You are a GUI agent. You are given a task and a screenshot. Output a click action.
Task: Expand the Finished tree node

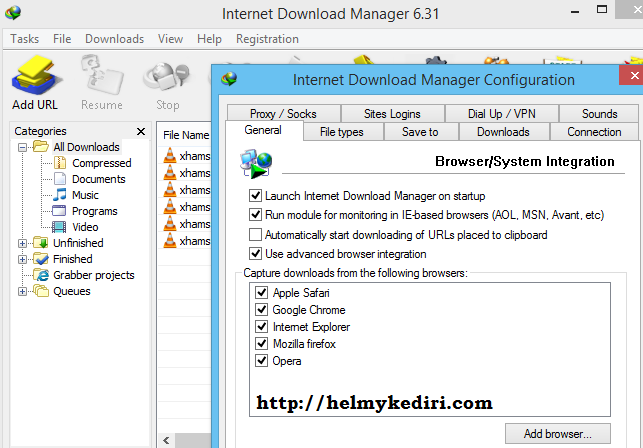pyautogui.click(x=23, y=259)
